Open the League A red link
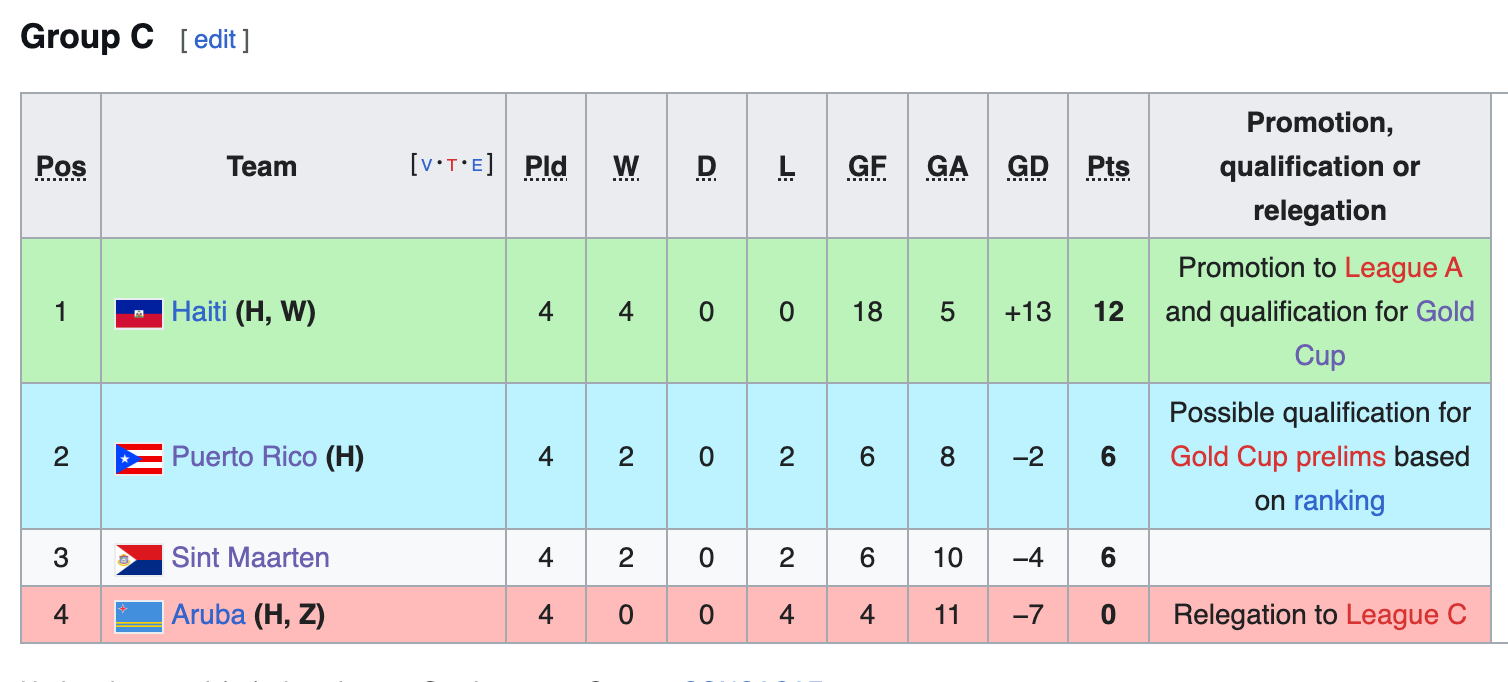This screenshot has width=1508, height=682. [x=1404, y=268]
